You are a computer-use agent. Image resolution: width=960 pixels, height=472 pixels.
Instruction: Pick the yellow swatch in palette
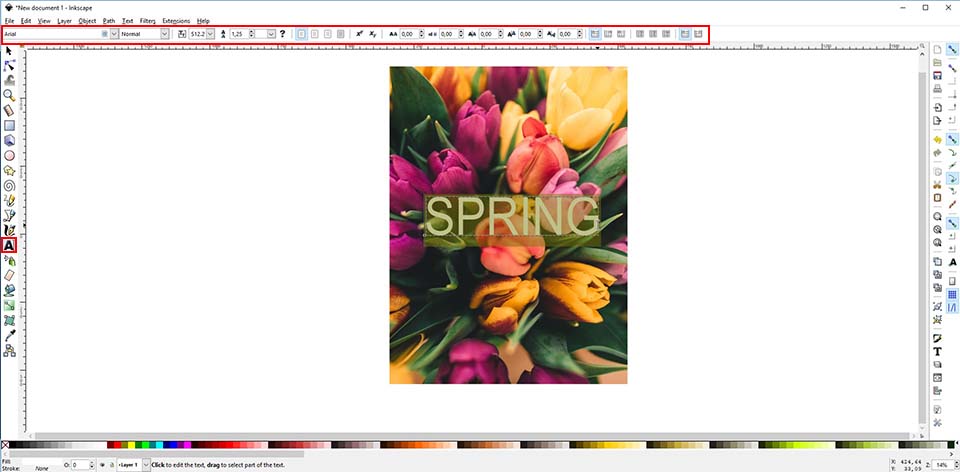pos(132,444)
